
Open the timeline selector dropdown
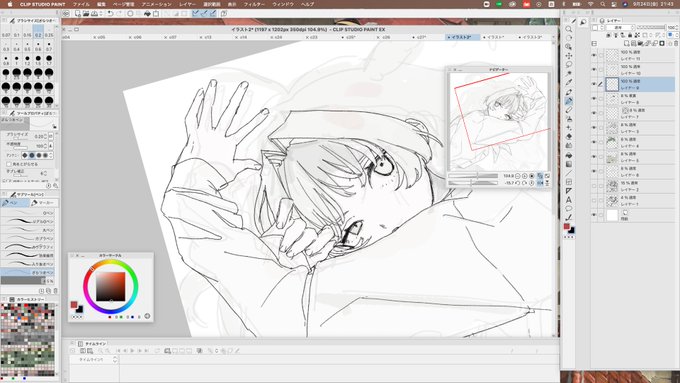115,360
